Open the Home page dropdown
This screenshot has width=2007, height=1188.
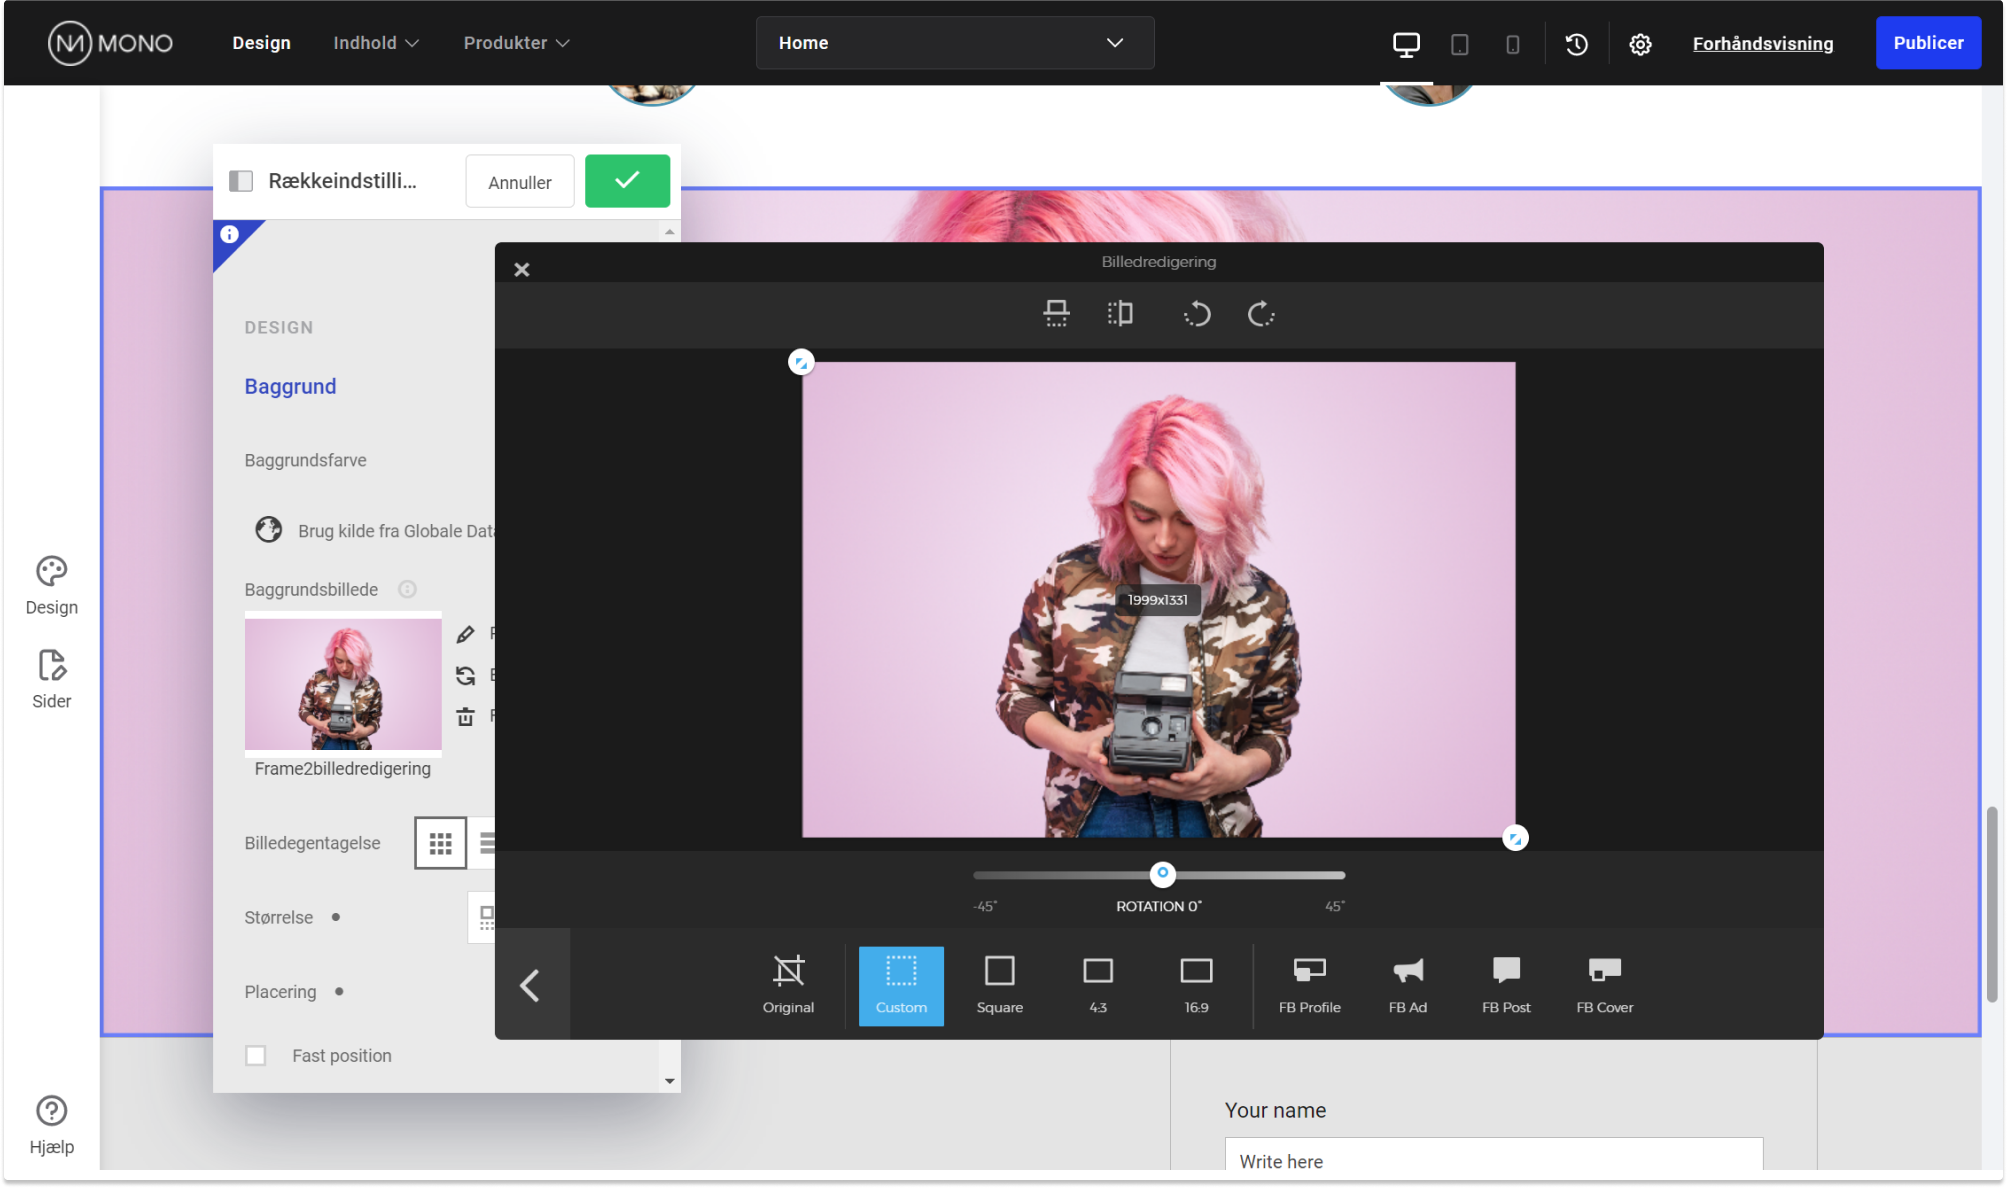pyautogui.click(x=954, y=43)
